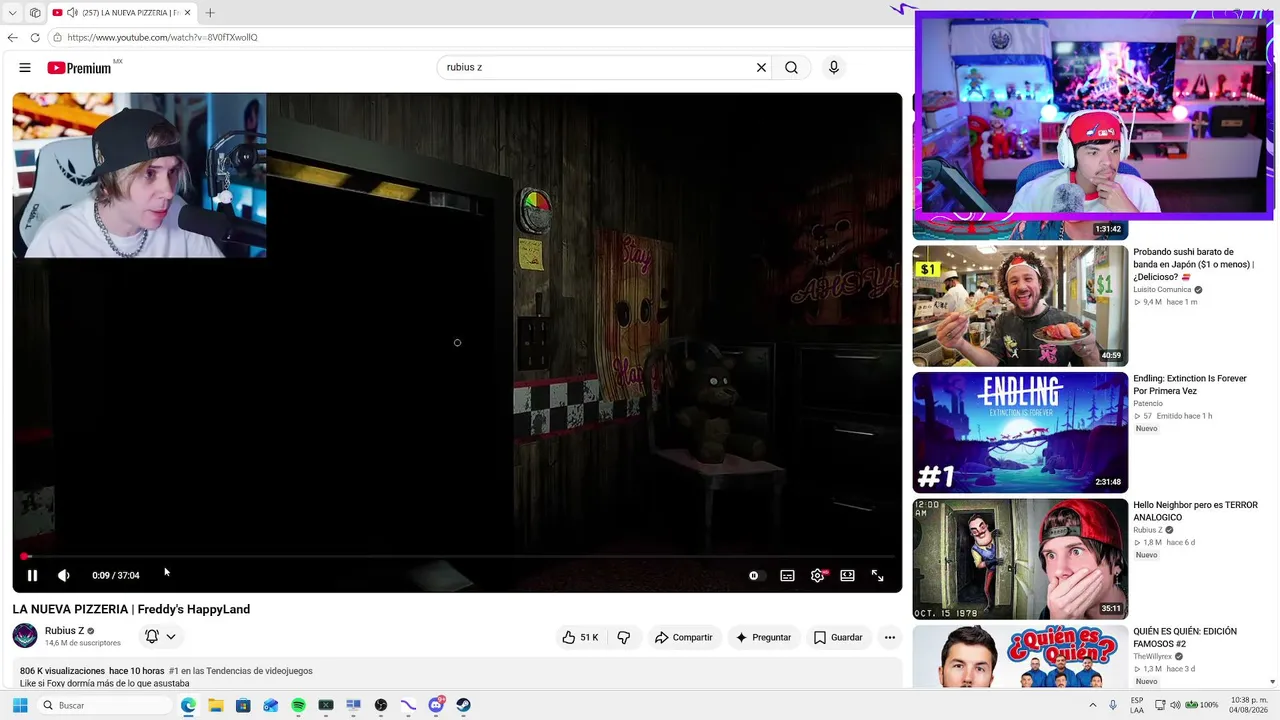1280x720 pixels.
Task: Click the video title LA NUEVA PIZZERIA
Action: (131, 609)
